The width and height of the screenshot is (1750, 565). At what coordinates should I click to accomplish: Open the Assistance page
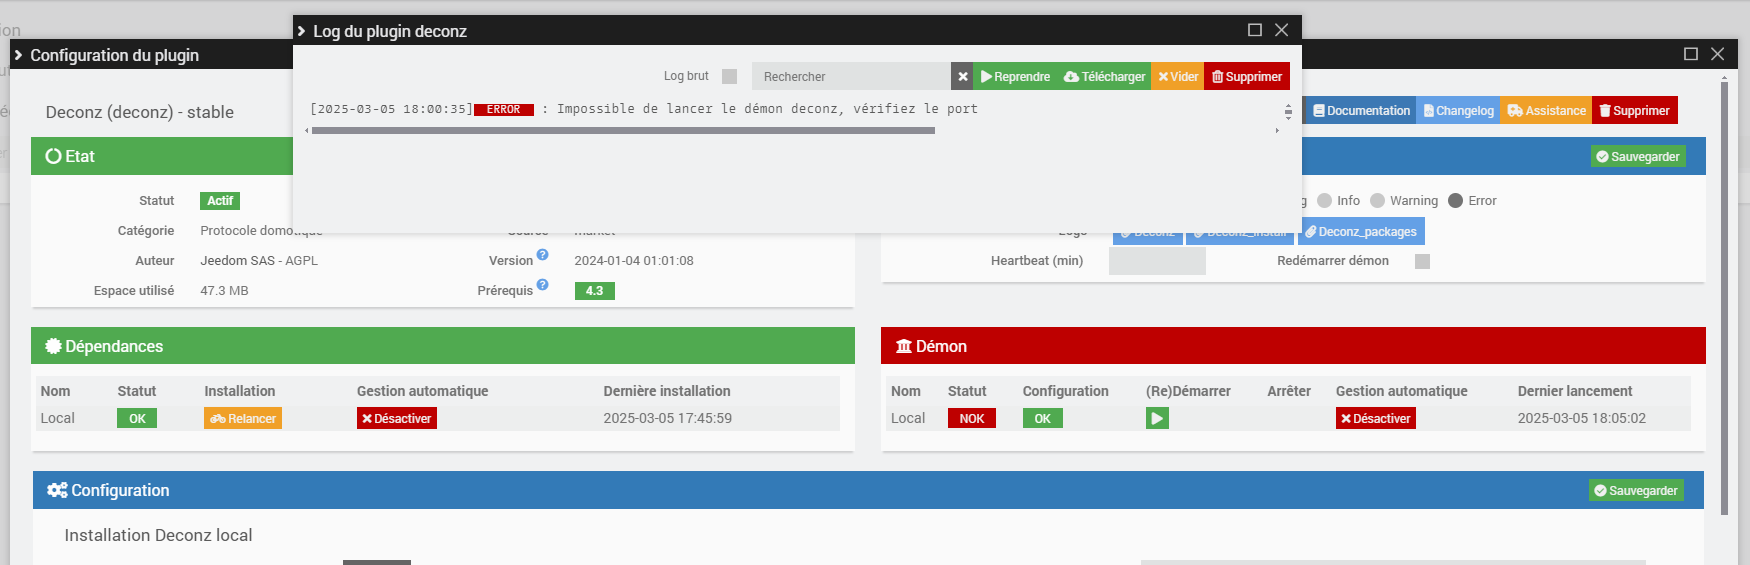(1546, 110)
